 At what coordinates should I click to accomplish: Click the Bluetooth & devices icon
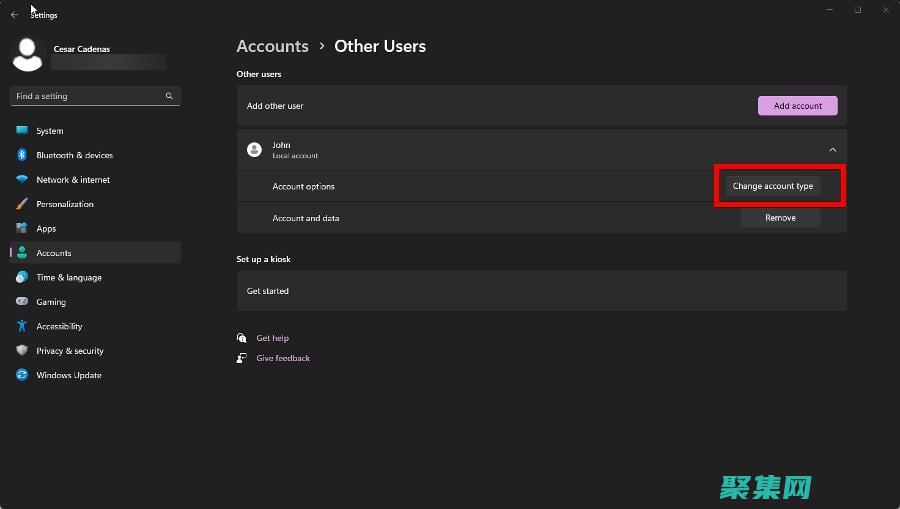click(x=22, y=155)
